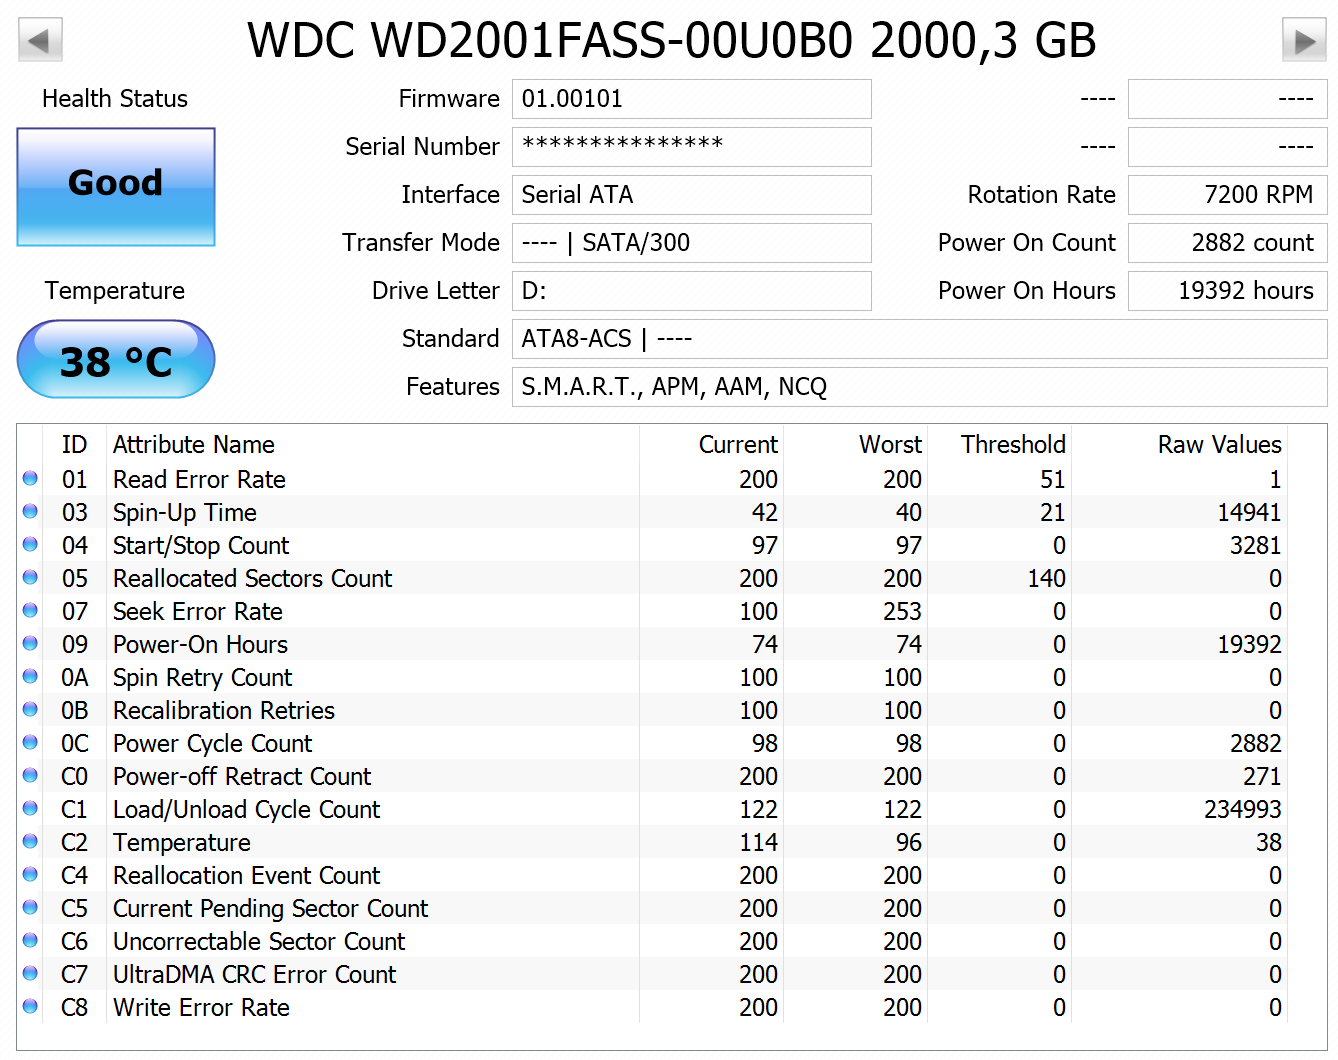1338x1060 pixels.
Task: Click the Current column header
Action: 738,445
